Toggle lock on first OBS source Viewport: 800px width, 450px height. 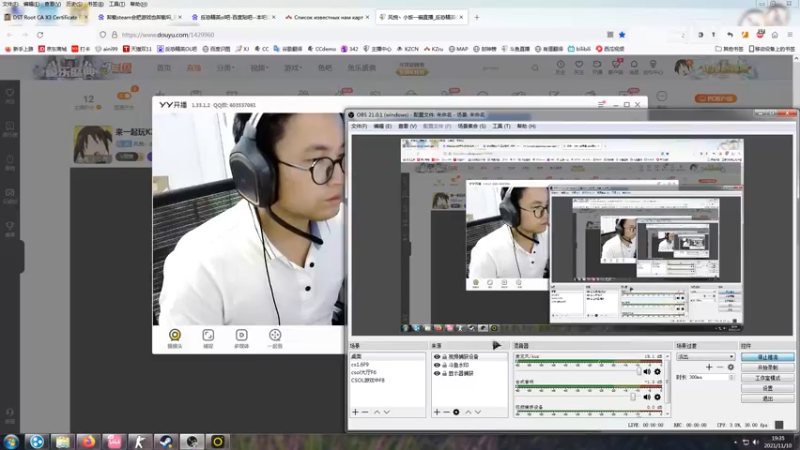pyautogui.click(x=444, y=357)
